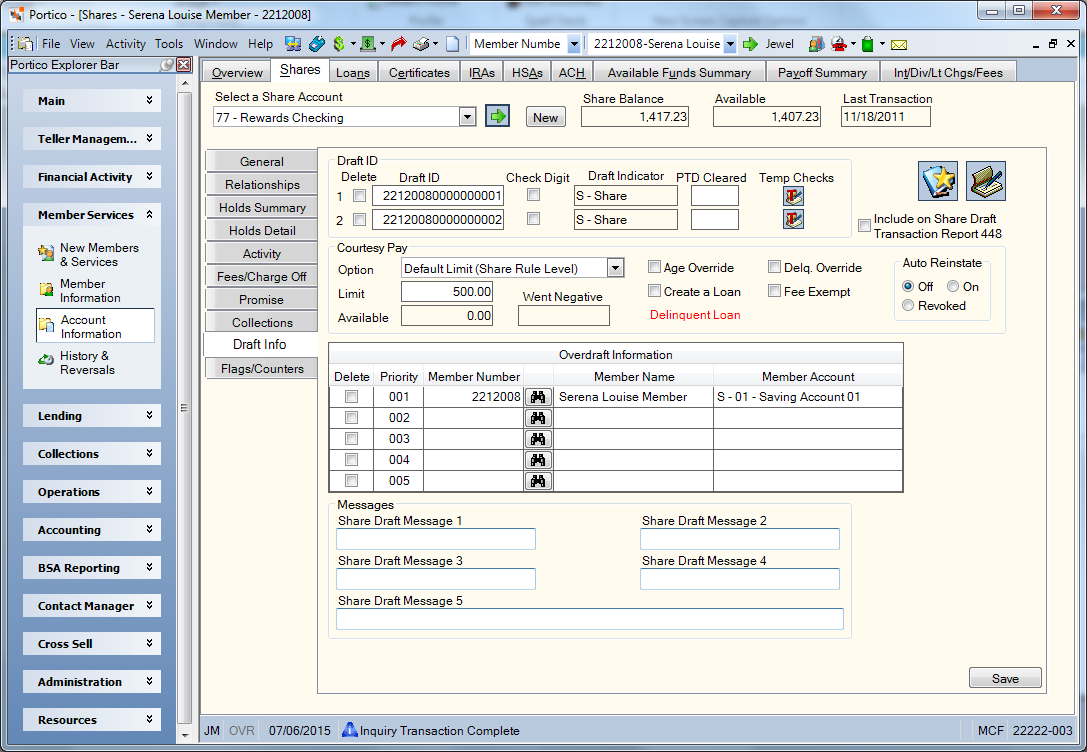The height and width of the screenshot is (752, 1087).
Task: Open the 2212008-Serena Louise member dropdown
Action: (730, 44)
